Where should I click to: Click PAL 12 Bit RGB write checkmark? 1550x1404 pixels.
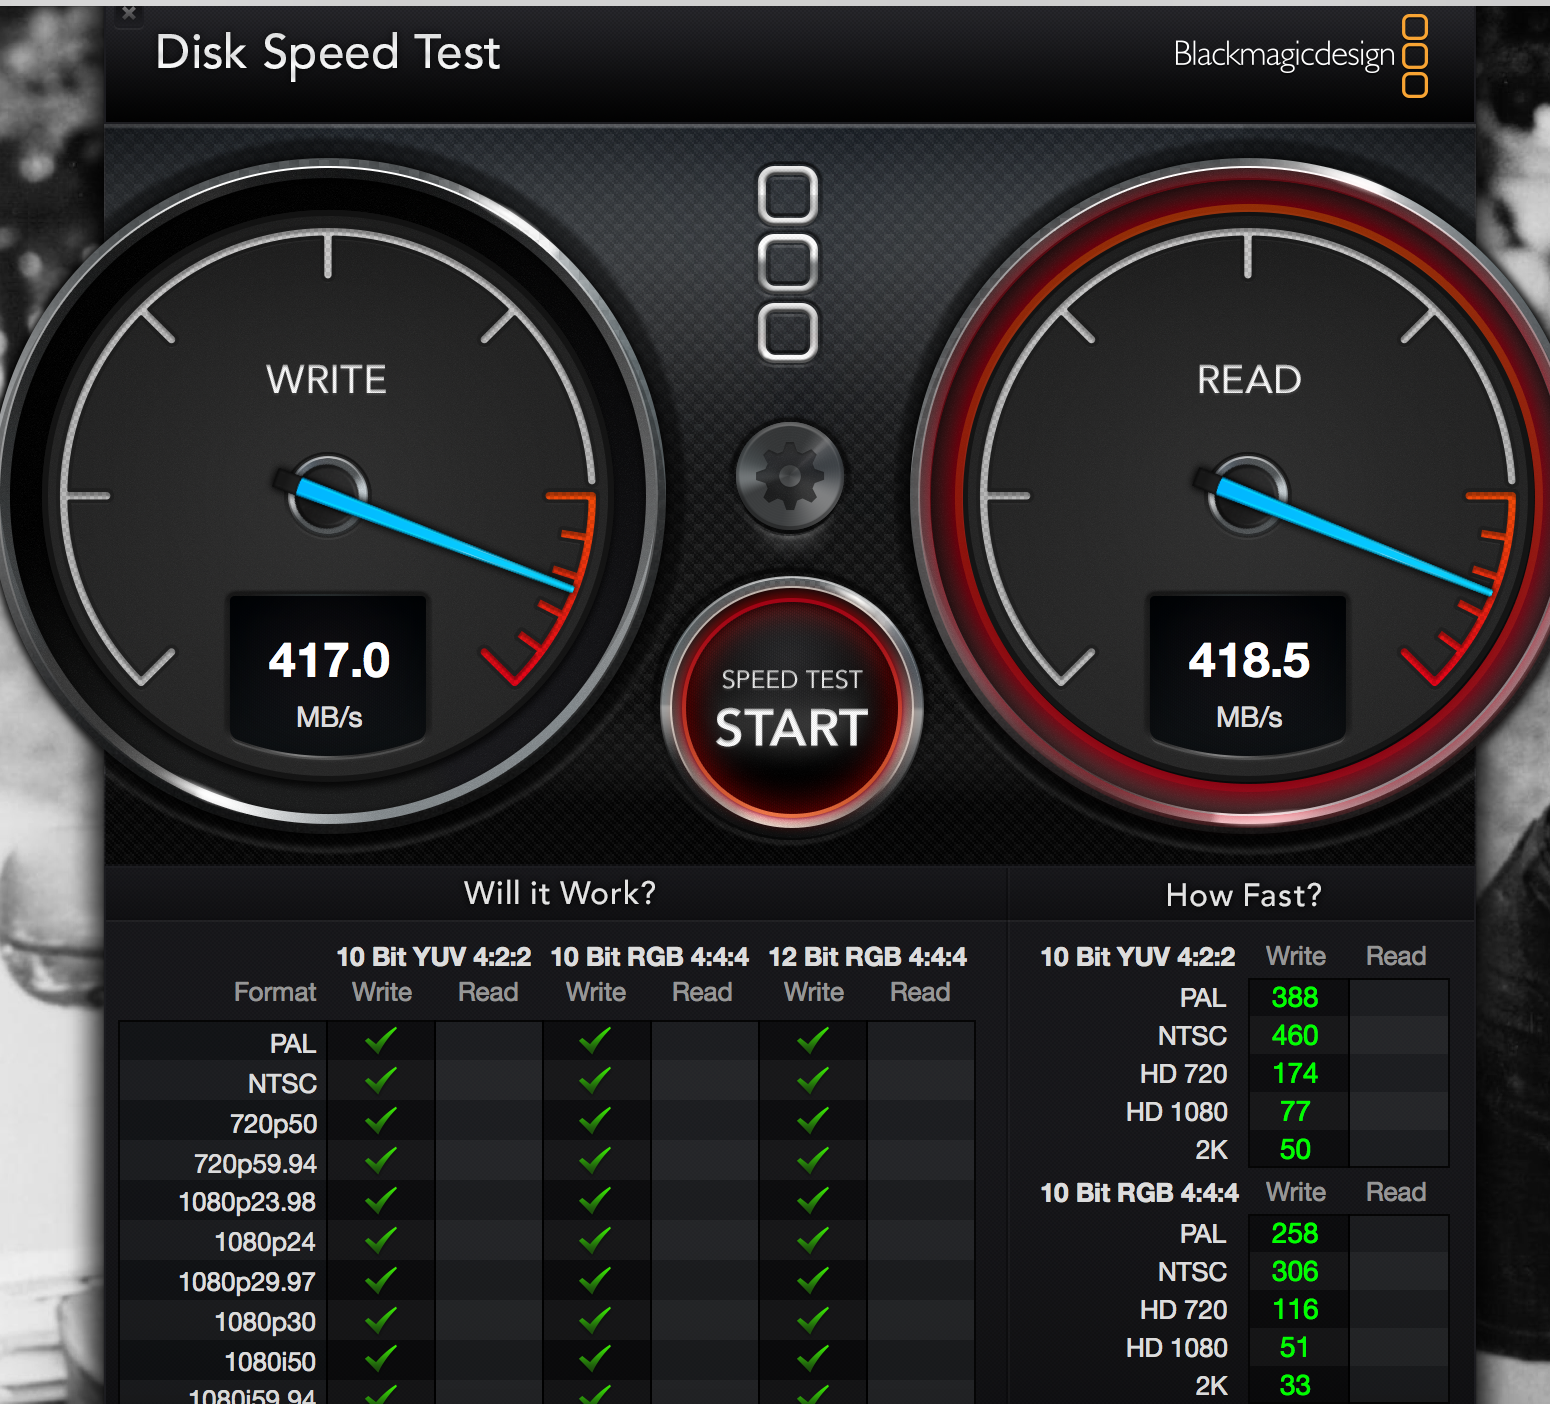pyautogui.click(x=813, y=1041)
